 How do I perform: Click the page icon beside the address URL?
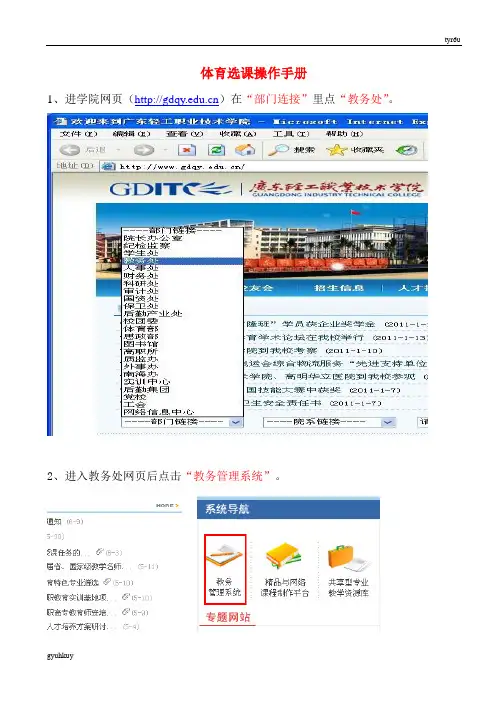108,167
